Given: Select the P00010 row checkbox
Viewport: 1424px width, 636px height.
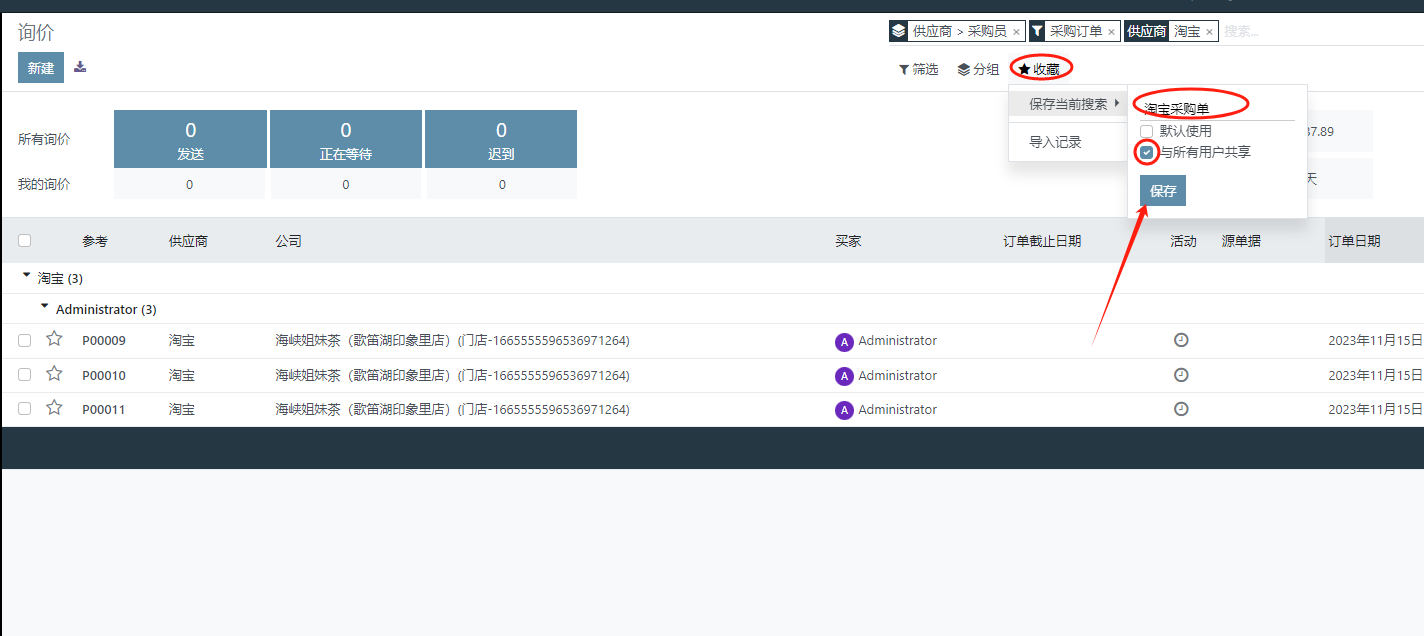Looking at the screenshot, I should pos(25,375).
